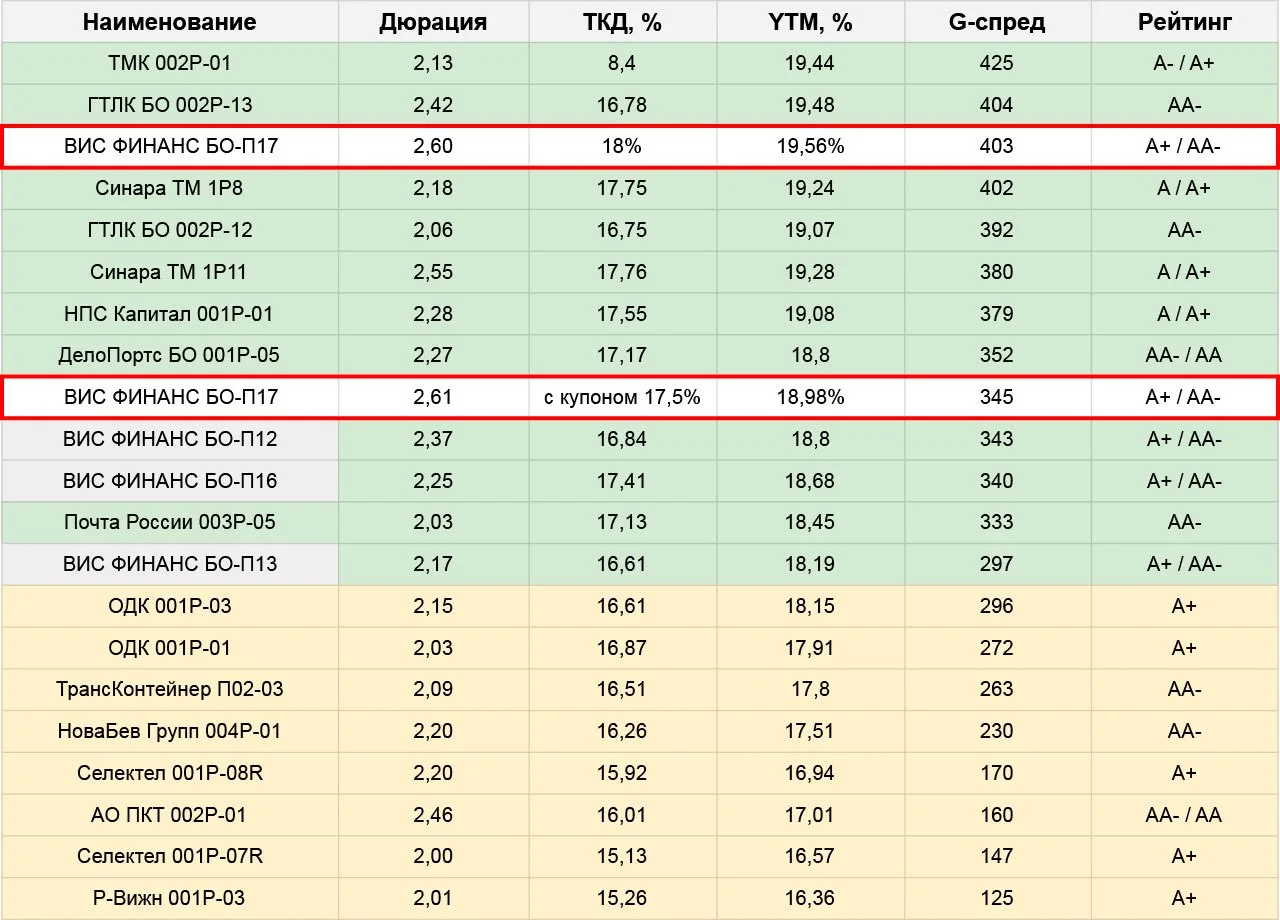This screenshot has height=920, width=1280.
Task: Select the Синара ТМ 1Р8 cell
Action: [x=169, y=188]
